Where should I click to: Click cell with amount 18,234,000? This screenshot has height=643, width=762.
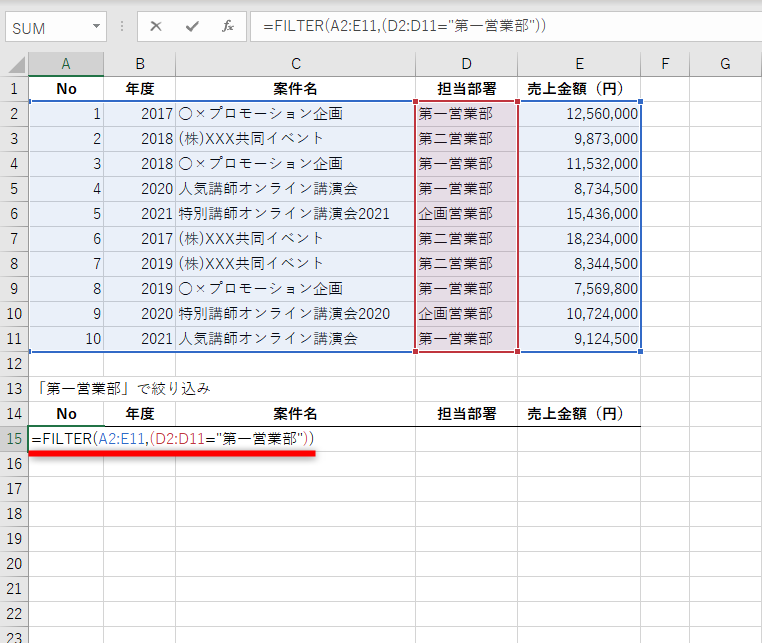579,239
